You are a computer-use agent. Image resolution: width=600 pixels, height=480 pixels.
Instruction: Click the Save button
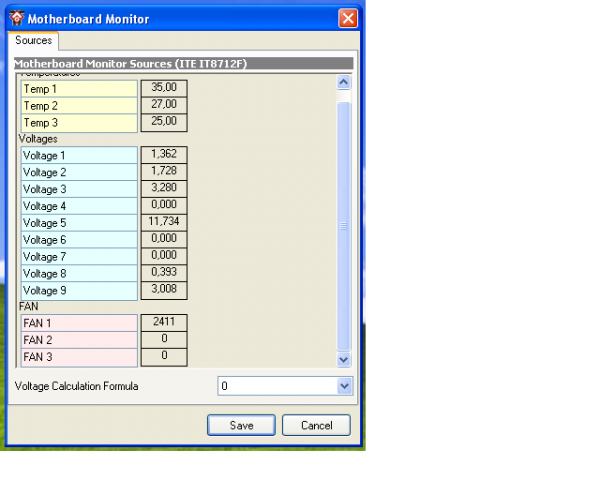pos(241,425)
